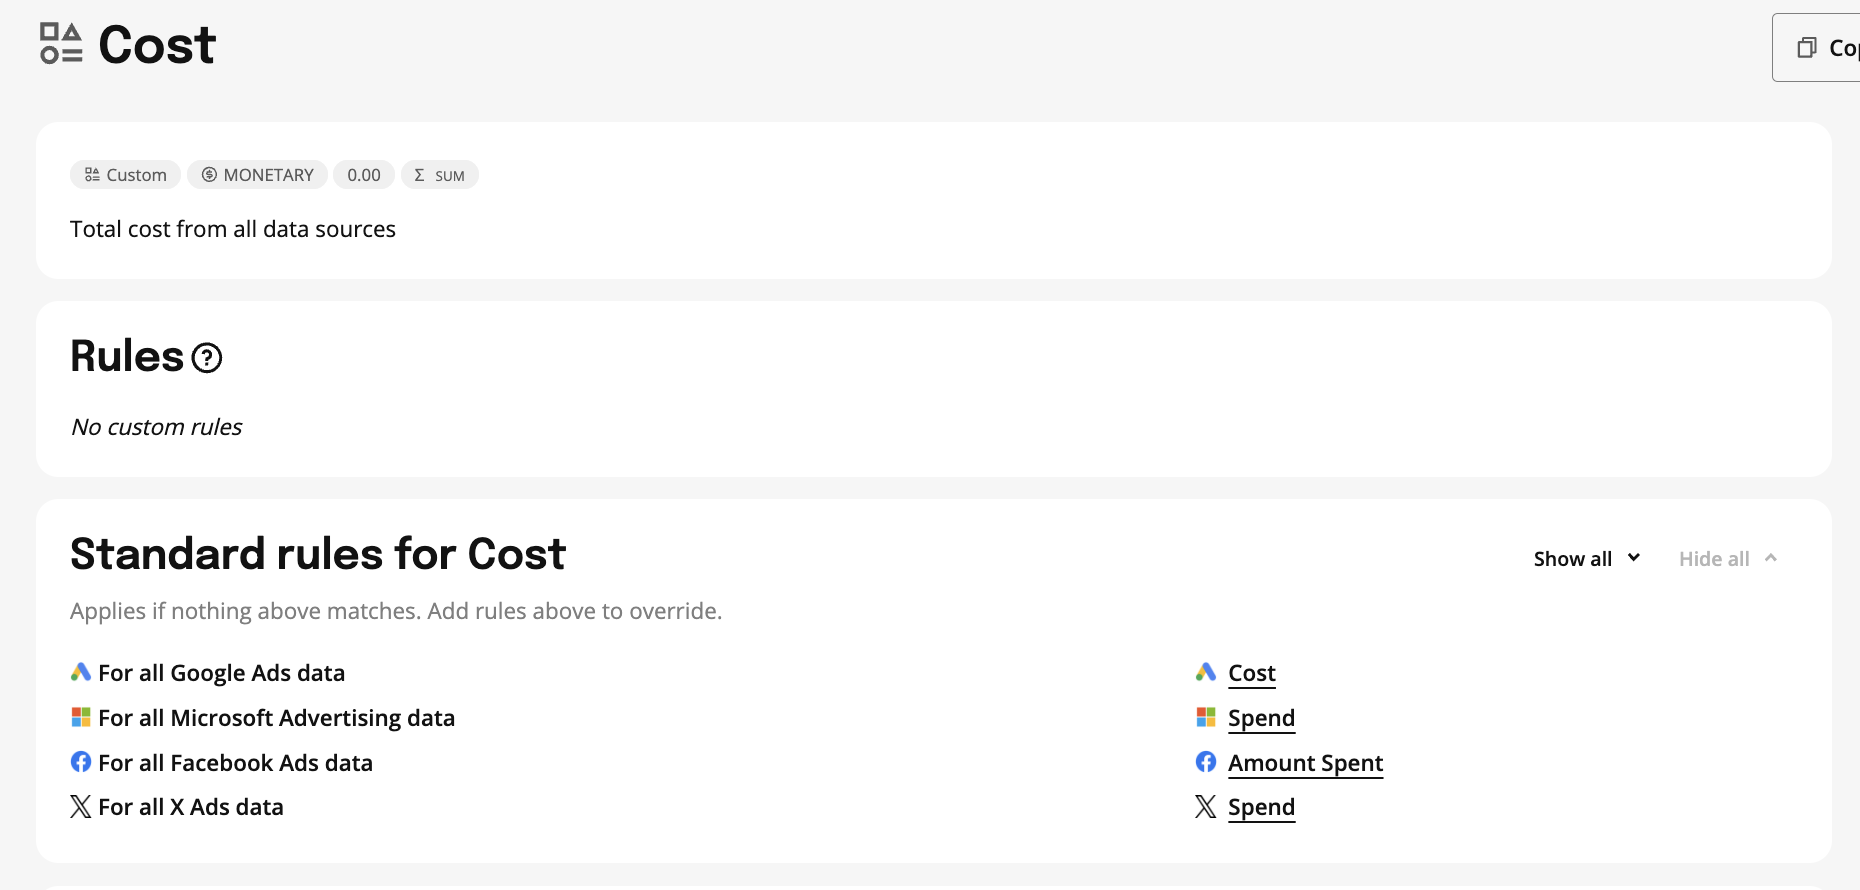This screenshot has width=1860, height=890.
Task: Click the Show all chevron arrow
Action: point(1634,558)
